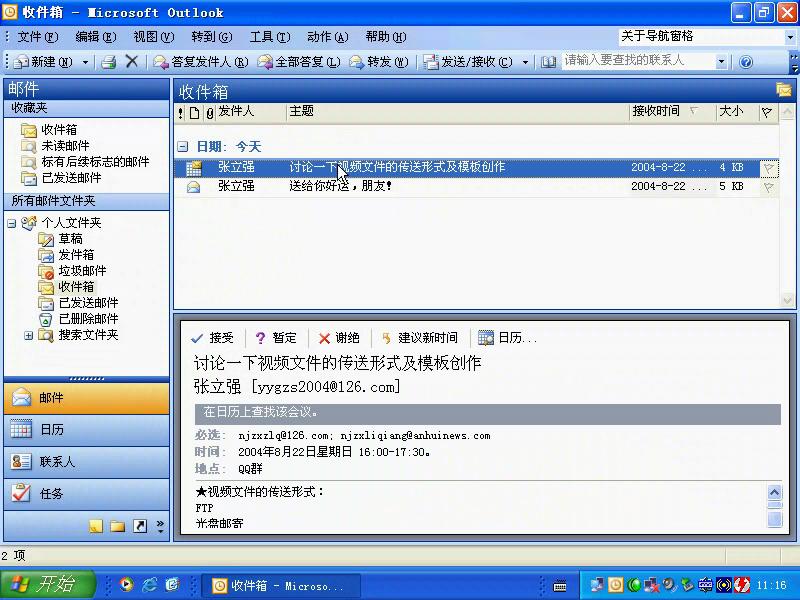Open 已删除邮件 (Deleted Items) folder
800x600 pixels.
[x=88, y=319]
